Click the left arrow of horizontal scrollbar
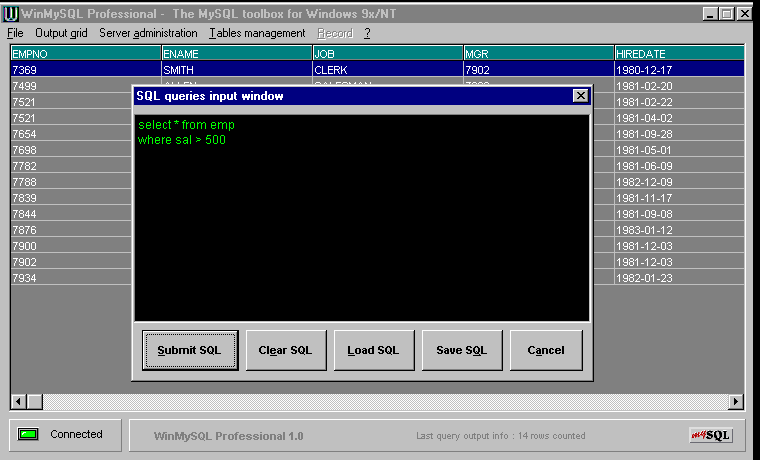Viewport: 760px width, 460px height. (19, 402)
